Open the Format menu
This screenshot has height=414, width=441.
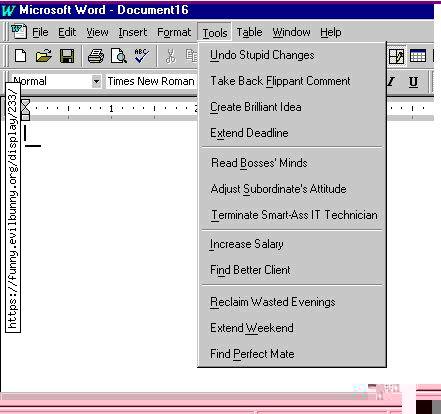[174, 32]
